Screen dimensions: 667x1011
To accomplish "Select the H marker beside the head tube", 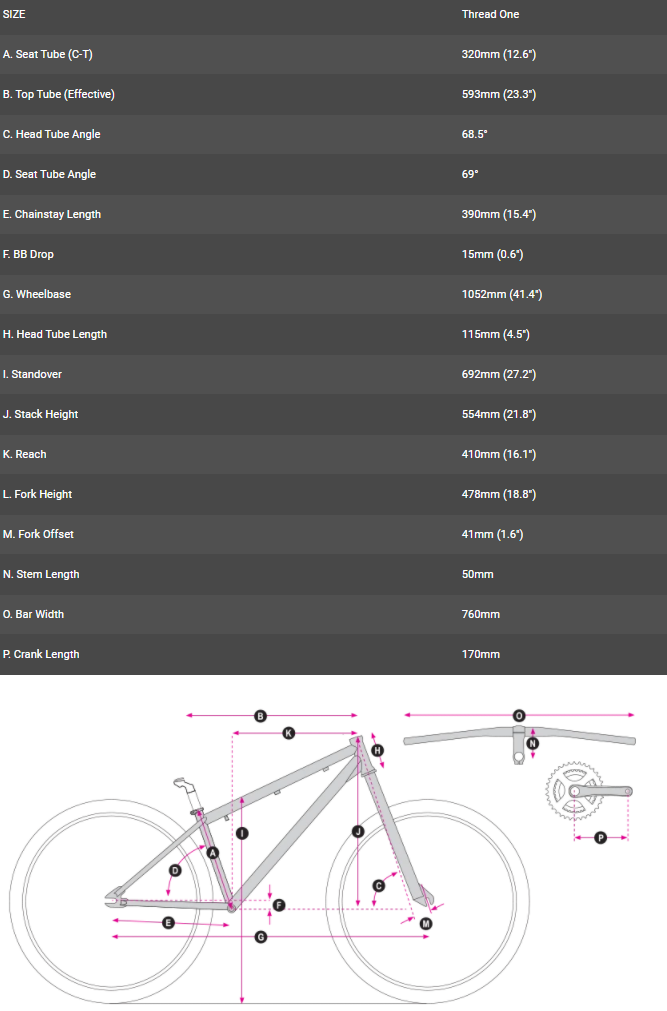I will click(377, 749).
